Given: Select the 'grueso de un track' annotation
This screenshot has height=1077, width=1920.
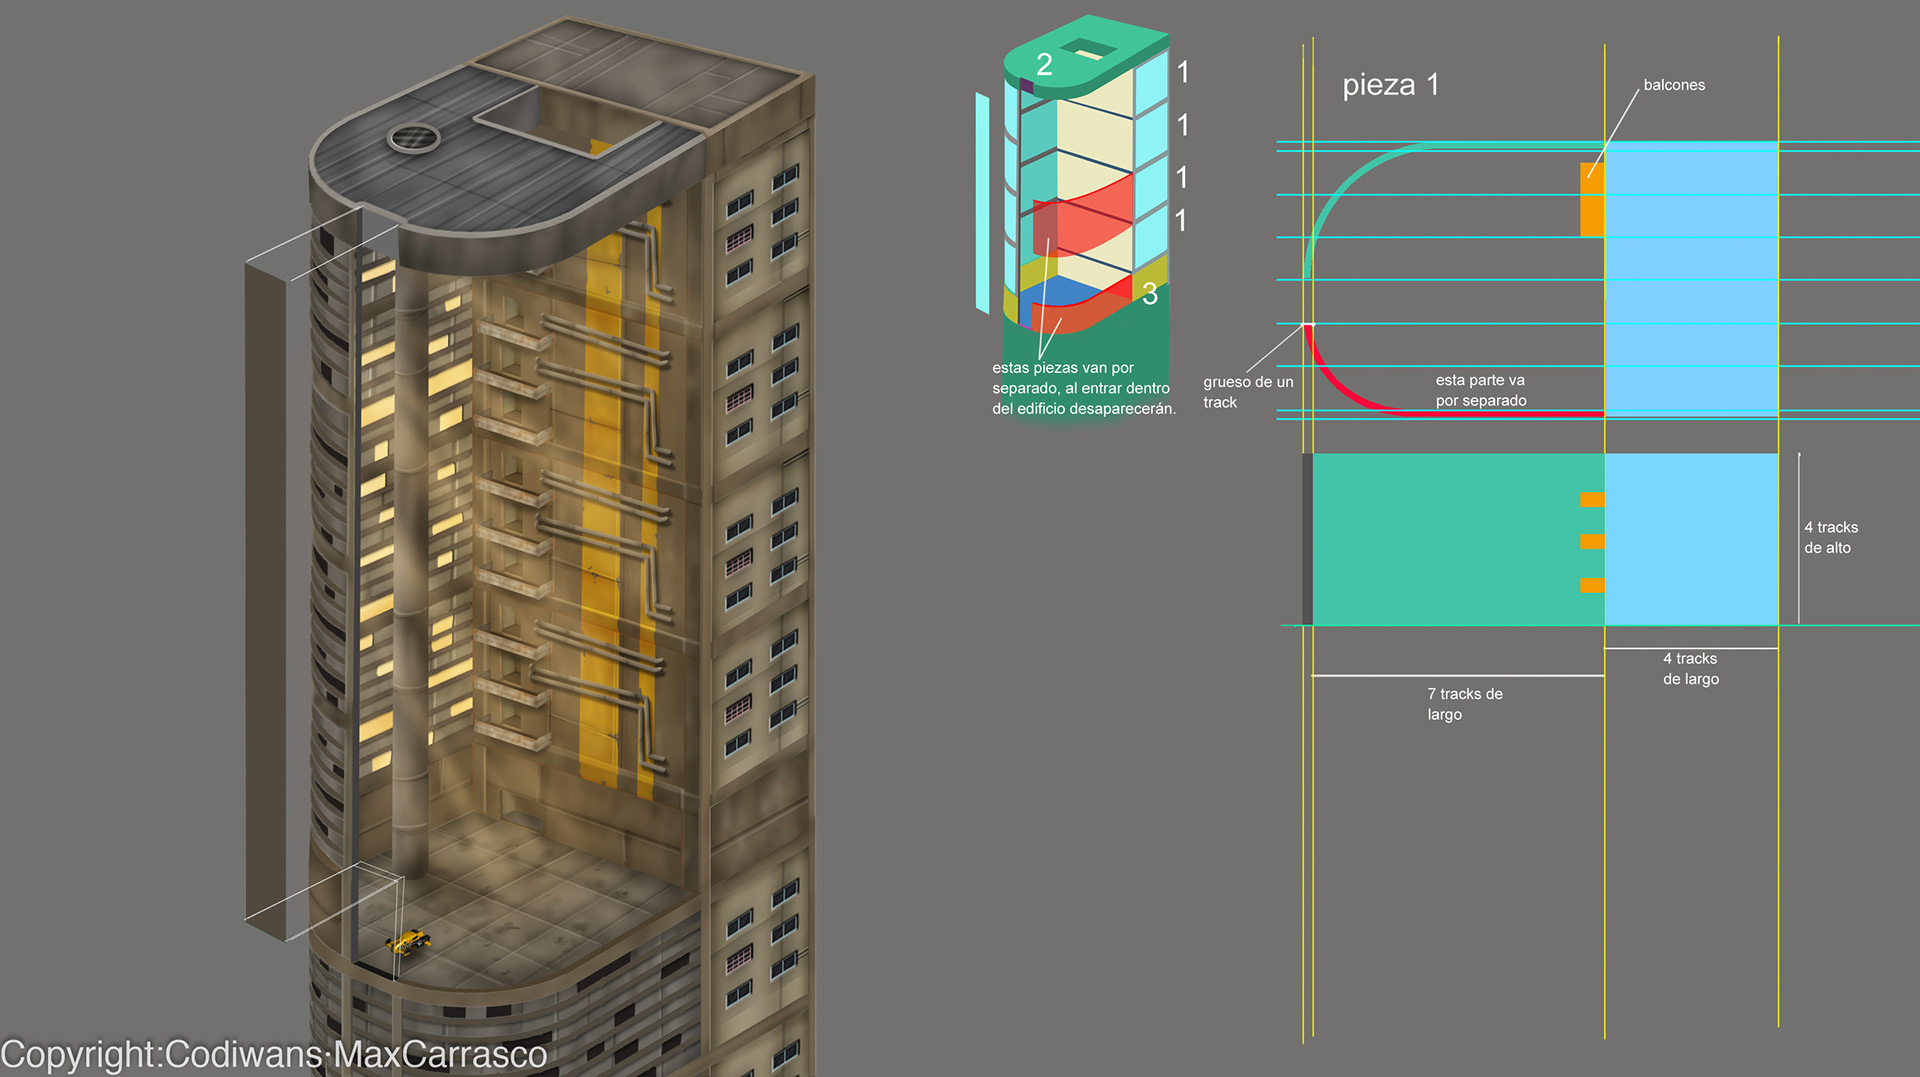Looking at the screenshot, I should click(x=1248, y=392).
